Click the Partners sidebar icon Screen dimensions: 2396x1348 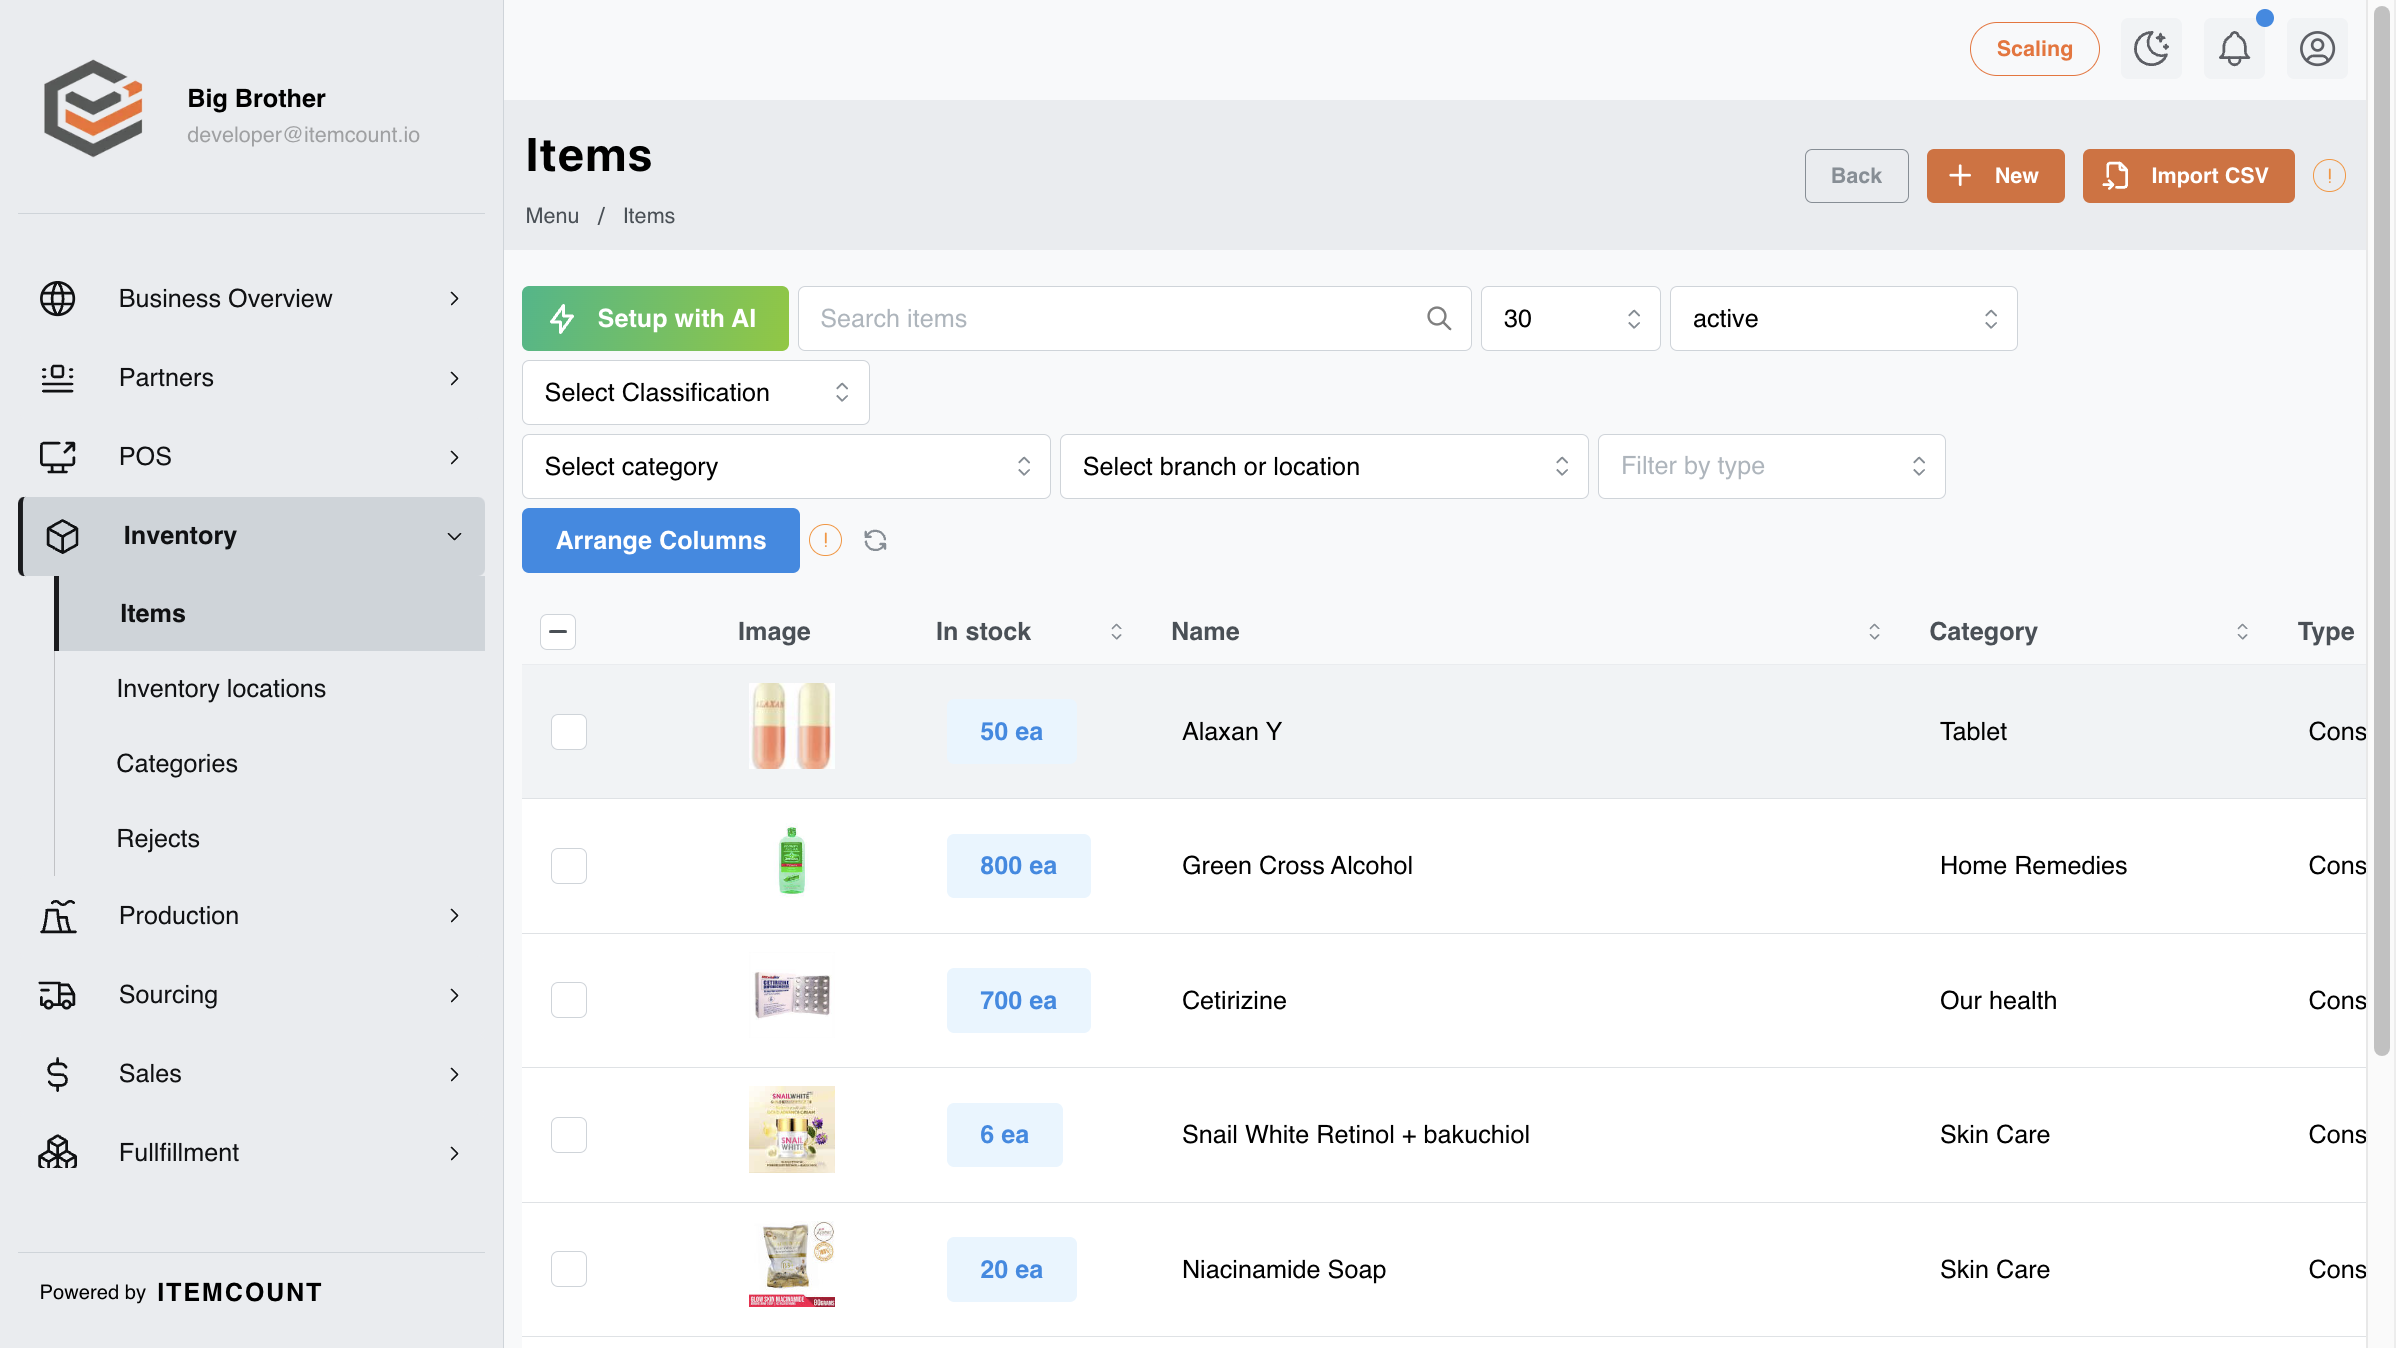57,378
